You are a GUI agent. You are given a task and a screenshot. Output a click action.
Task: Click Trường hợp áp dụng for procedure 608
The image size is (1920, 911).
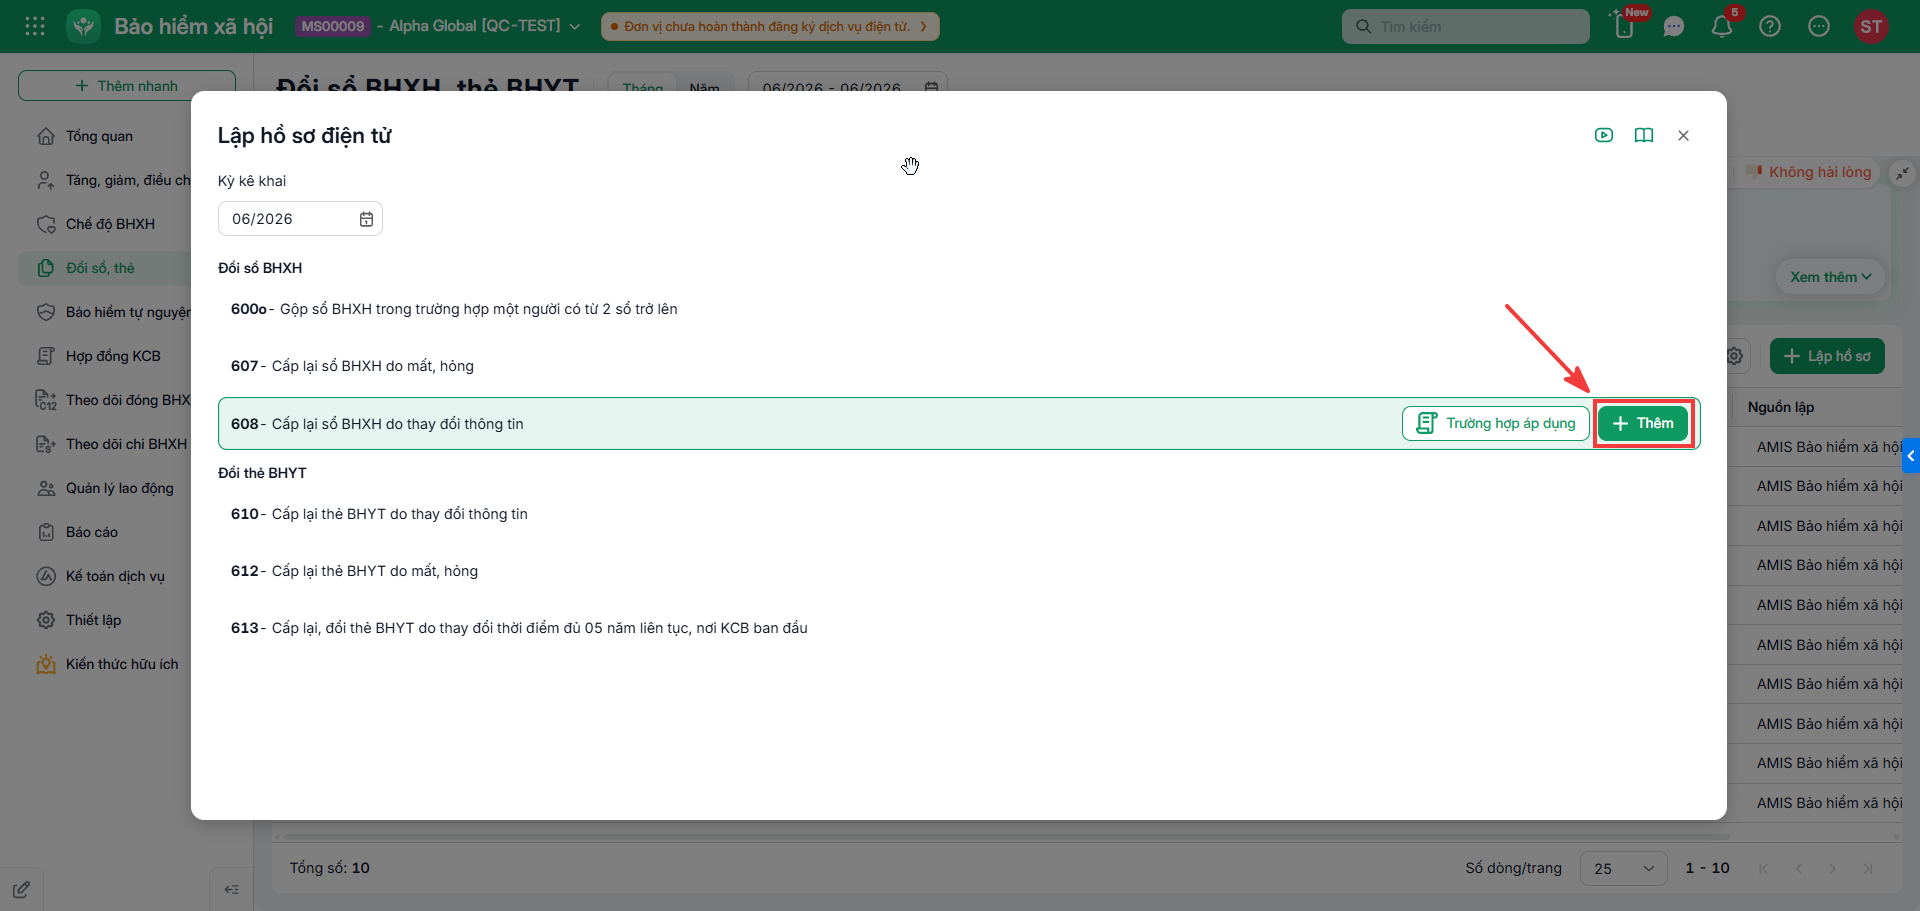[1496, 424]
